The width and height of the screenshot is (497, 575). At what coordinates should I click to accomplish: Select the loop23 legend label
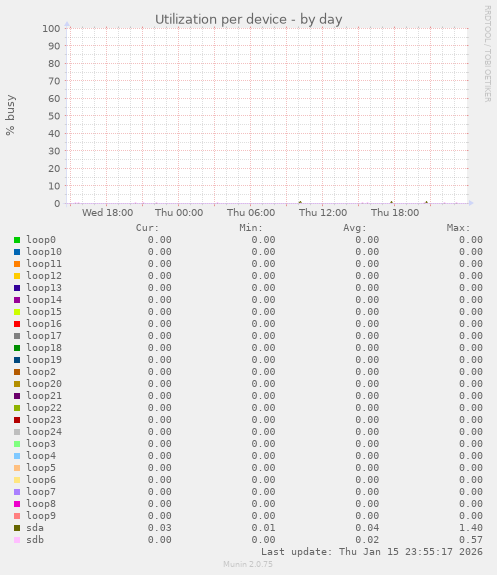44,420
